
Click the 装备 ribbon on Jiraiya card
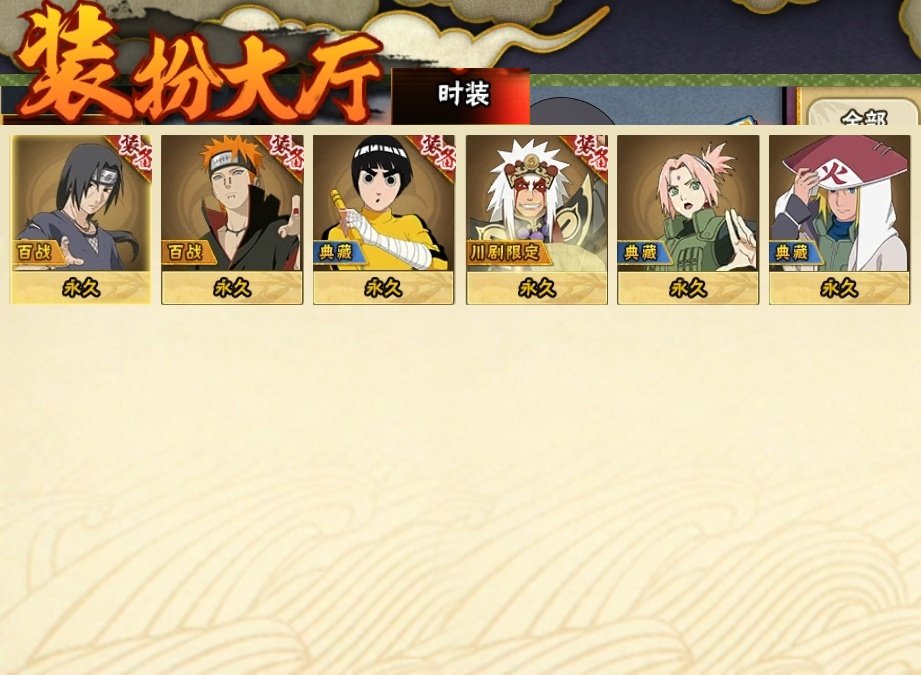pos(588,154)
